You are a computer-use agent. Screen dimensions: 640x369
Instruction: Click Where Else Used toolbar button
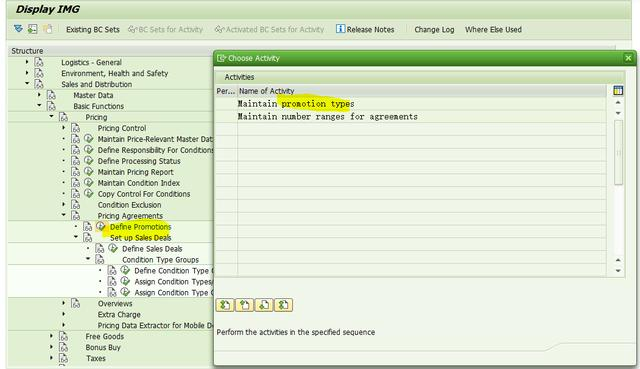(493, 29)
